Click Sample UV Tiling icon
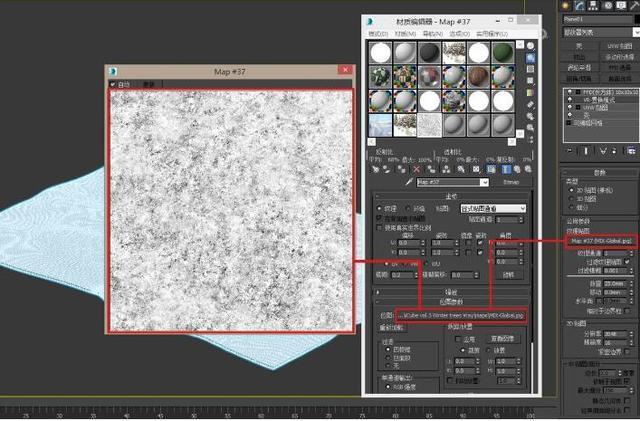Viewport: 640px width, 421px height. click(530, 81)
